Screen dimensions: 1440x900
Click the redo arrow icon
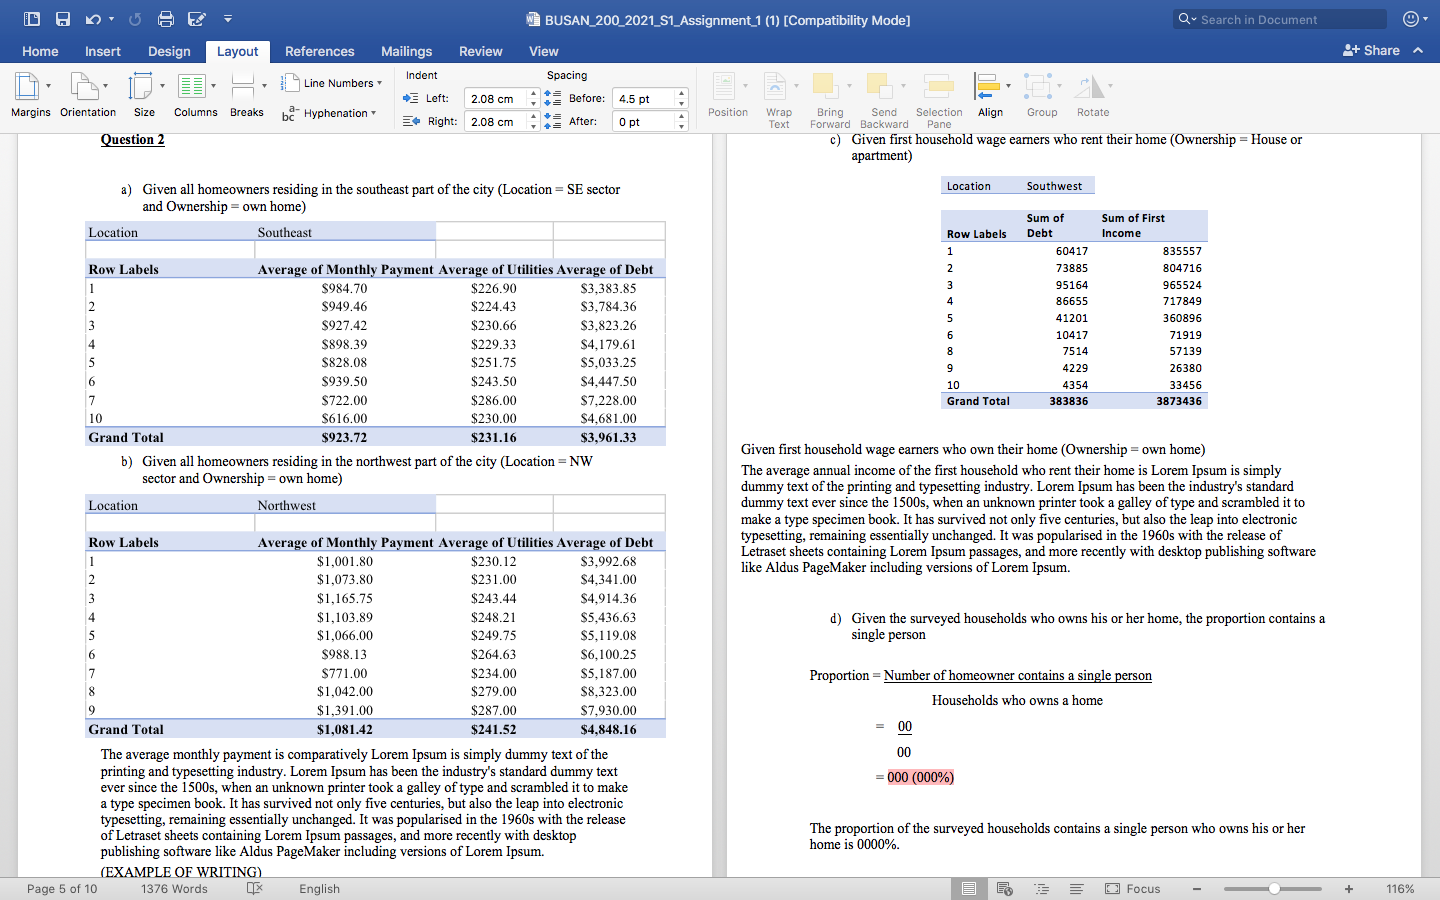coord(135,19)
